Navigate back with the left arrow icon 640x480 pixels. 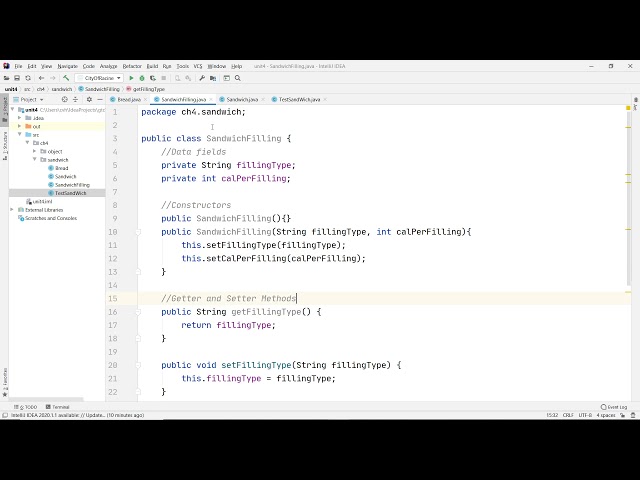tap(41, 78)
